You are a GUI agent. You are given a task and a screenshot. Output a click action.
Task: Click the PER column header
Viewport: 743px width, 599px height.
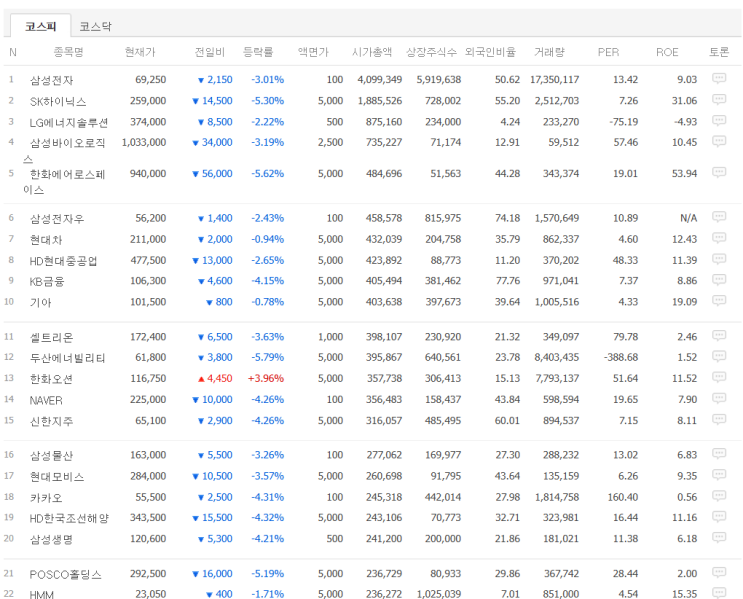point(608,52)
